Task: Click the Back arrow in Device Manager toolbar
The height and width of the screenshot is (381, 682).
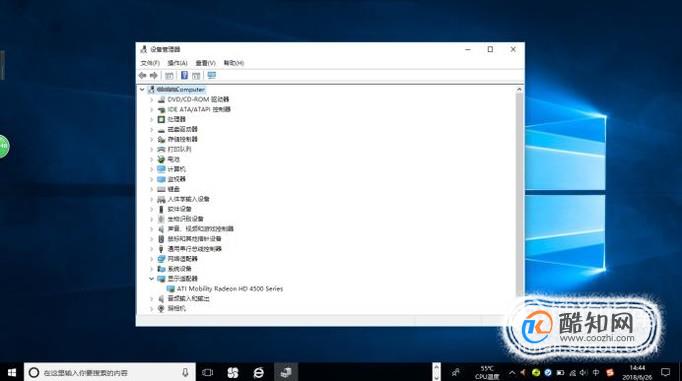Action: [x=142, y=76]
